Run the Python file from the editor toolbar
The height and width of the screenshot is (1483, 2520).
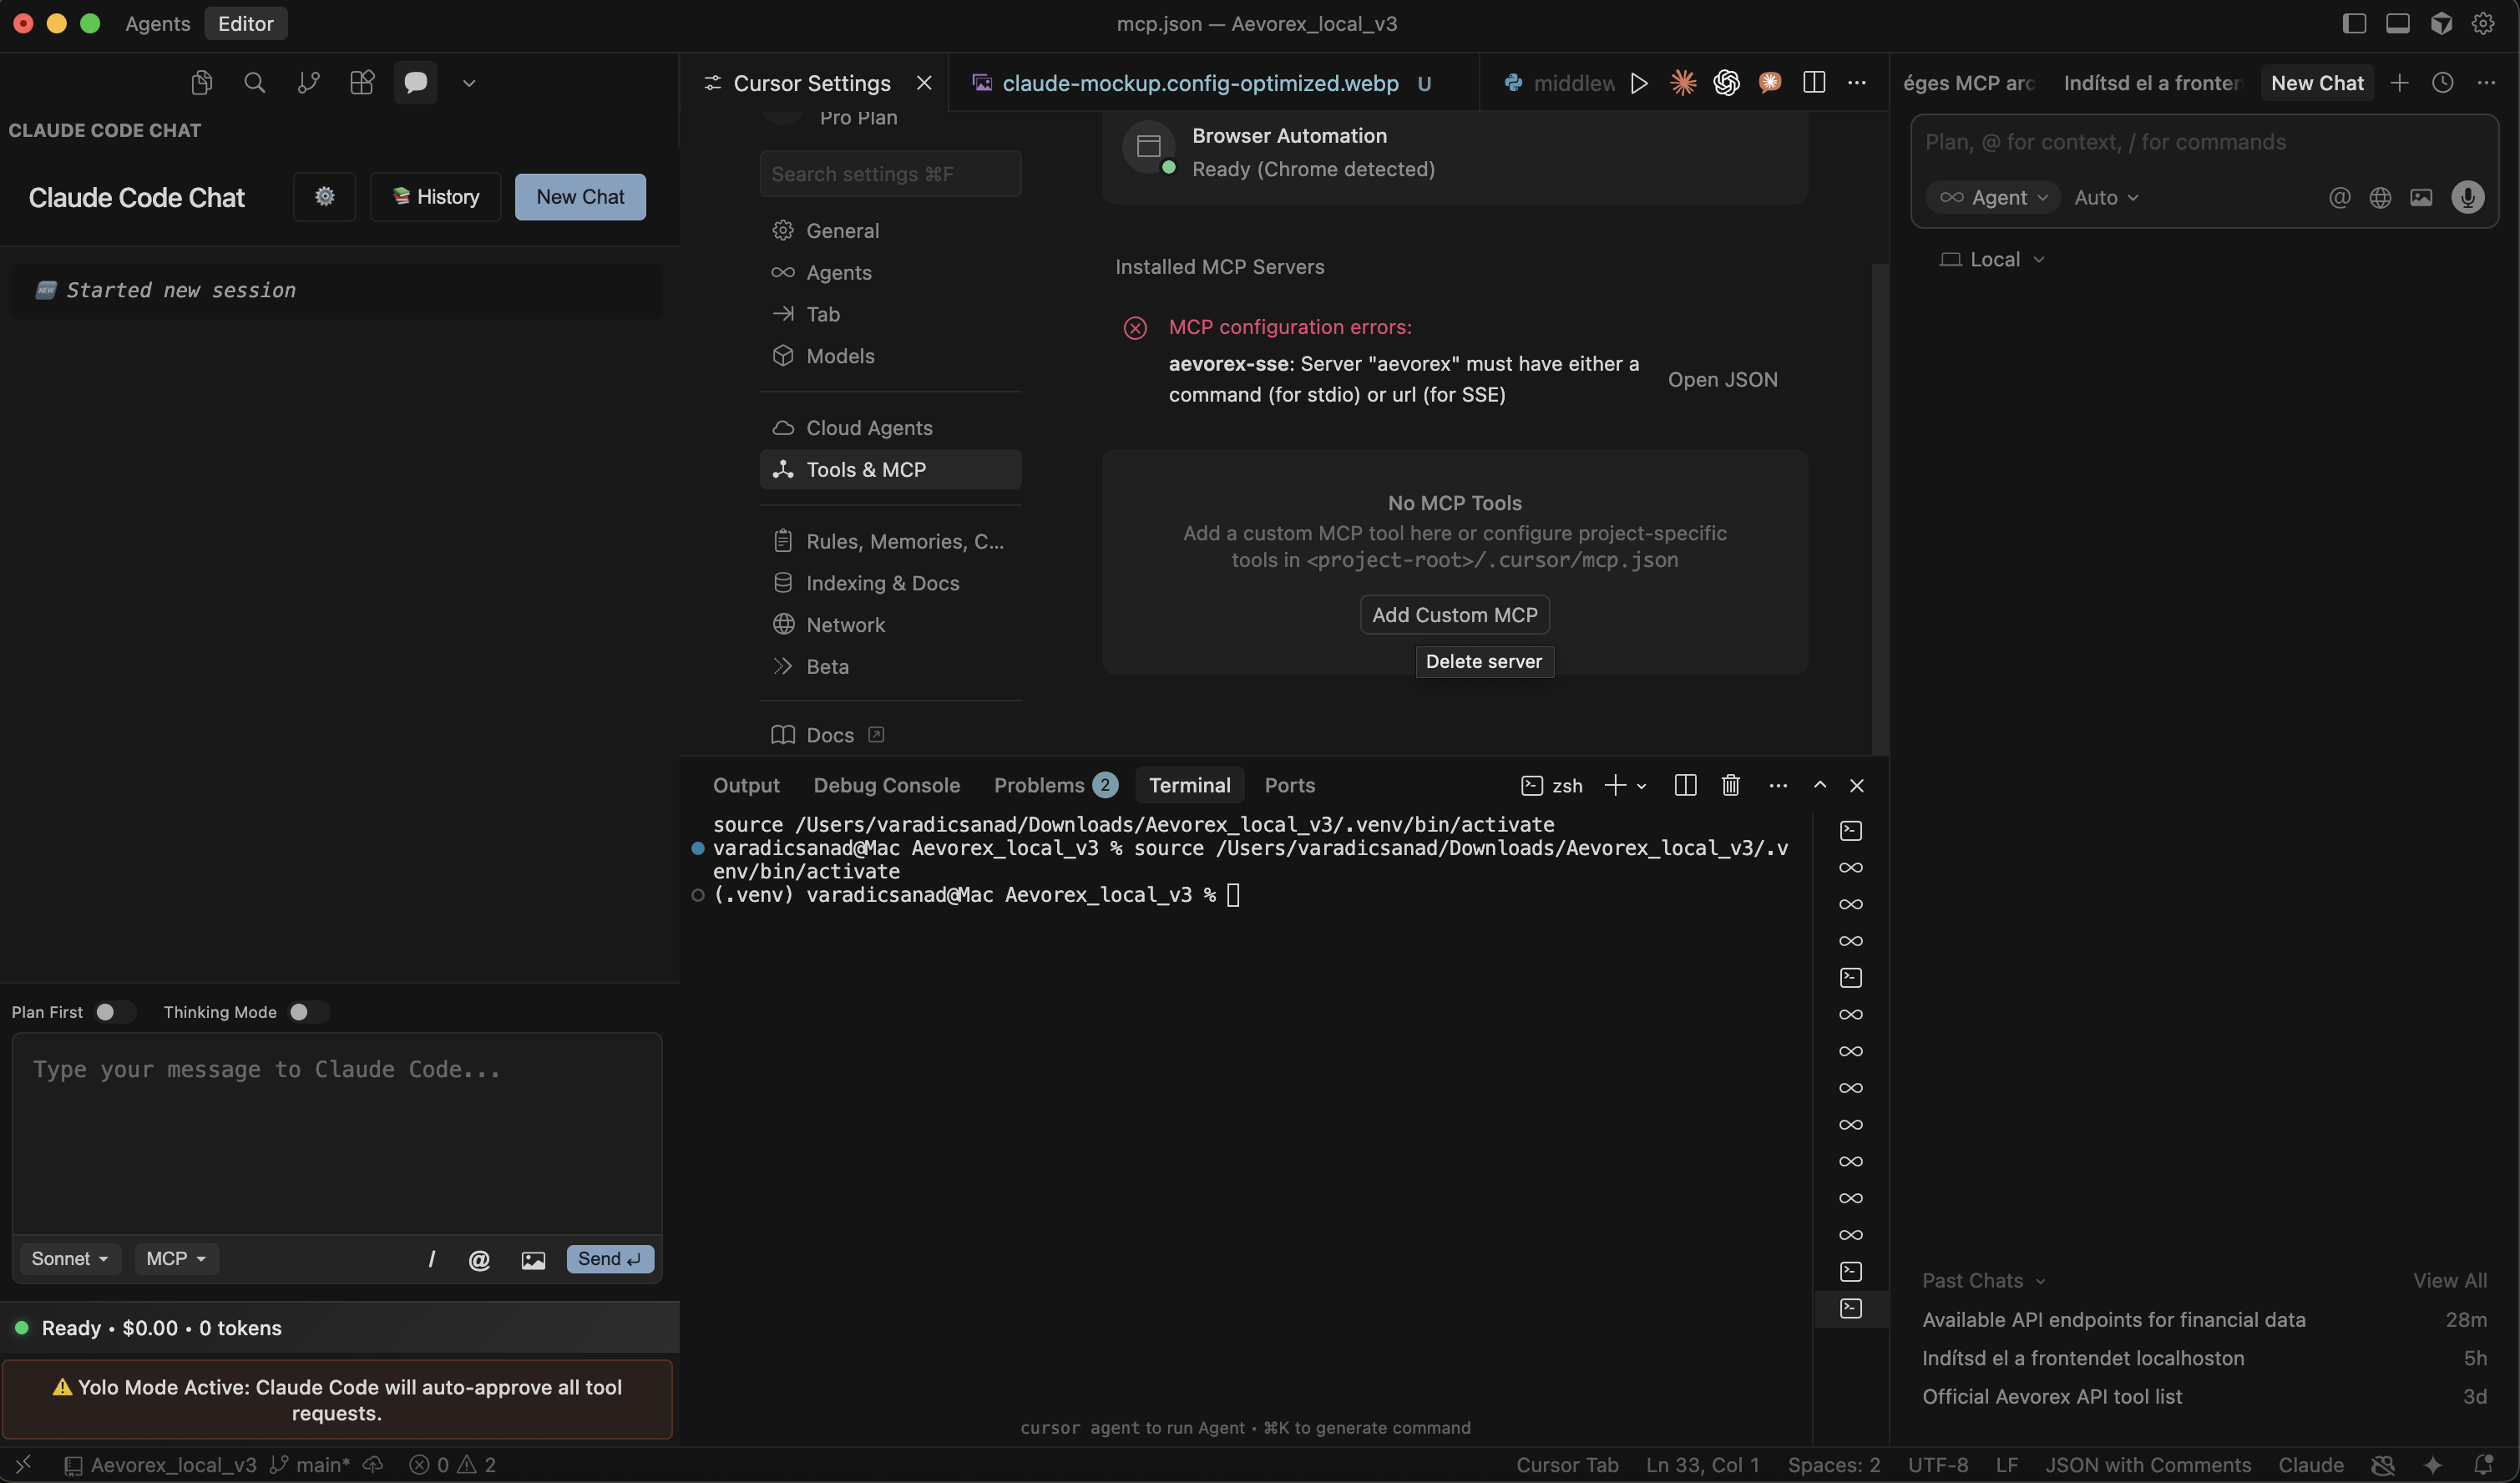point(1639,83)
